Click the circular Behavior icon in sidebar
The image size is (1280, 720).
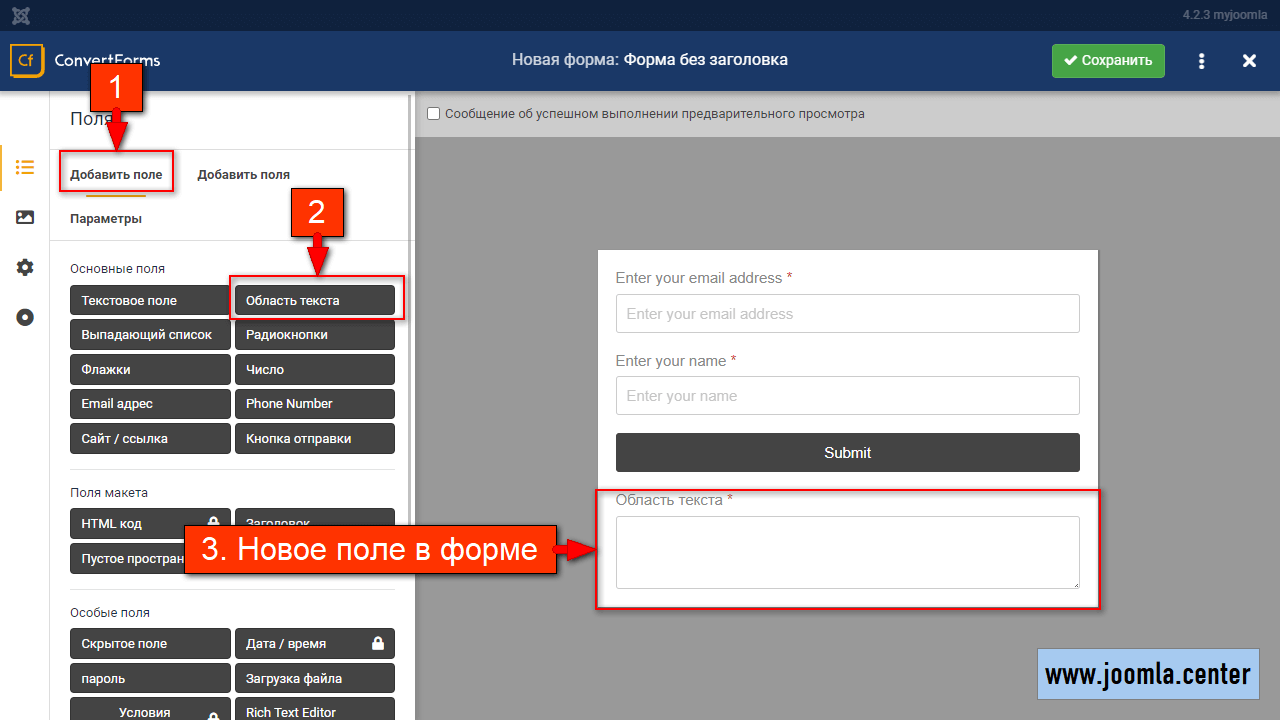coord(25,317)
